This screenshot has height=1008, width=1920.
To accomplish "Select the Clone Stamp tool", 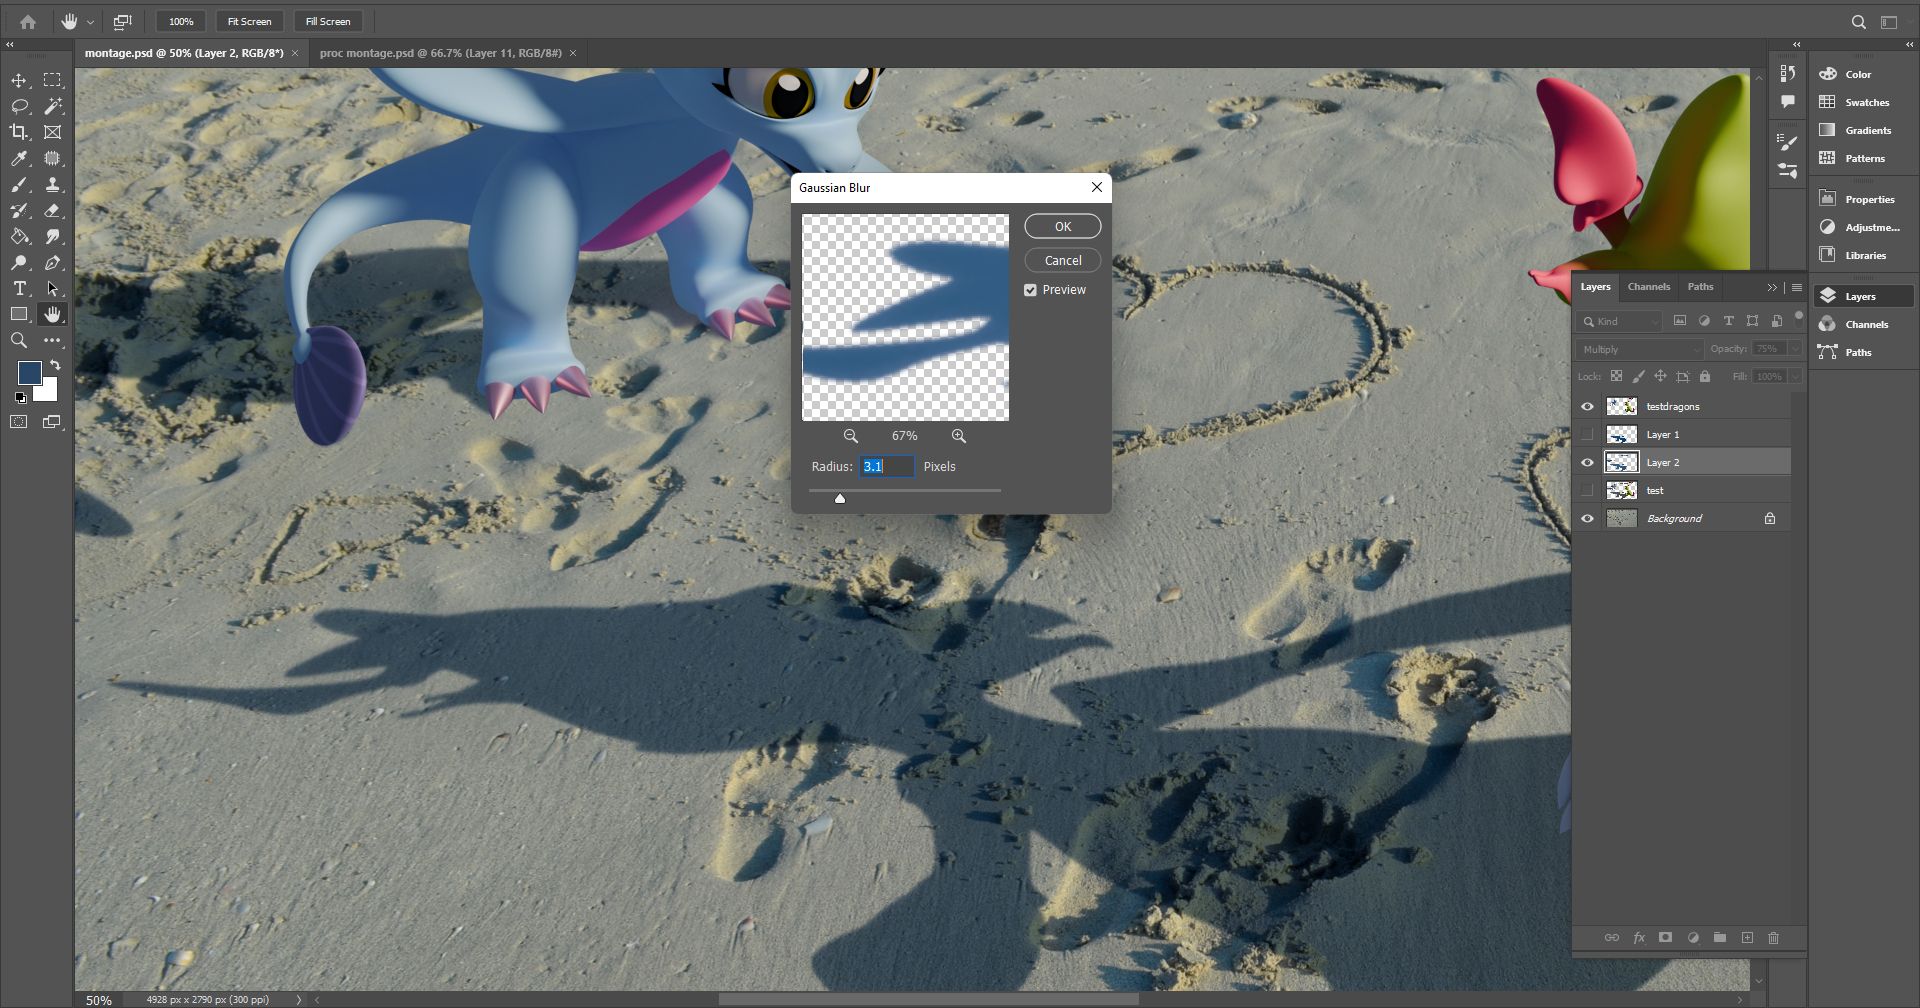I will [52, 185].
